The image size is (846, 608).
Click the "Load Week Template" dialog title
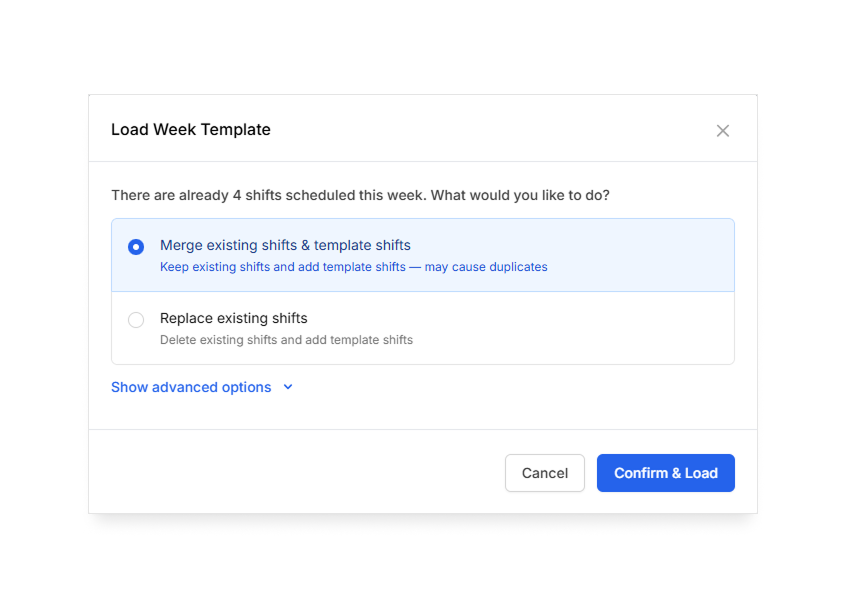click(x=191, y=130)
